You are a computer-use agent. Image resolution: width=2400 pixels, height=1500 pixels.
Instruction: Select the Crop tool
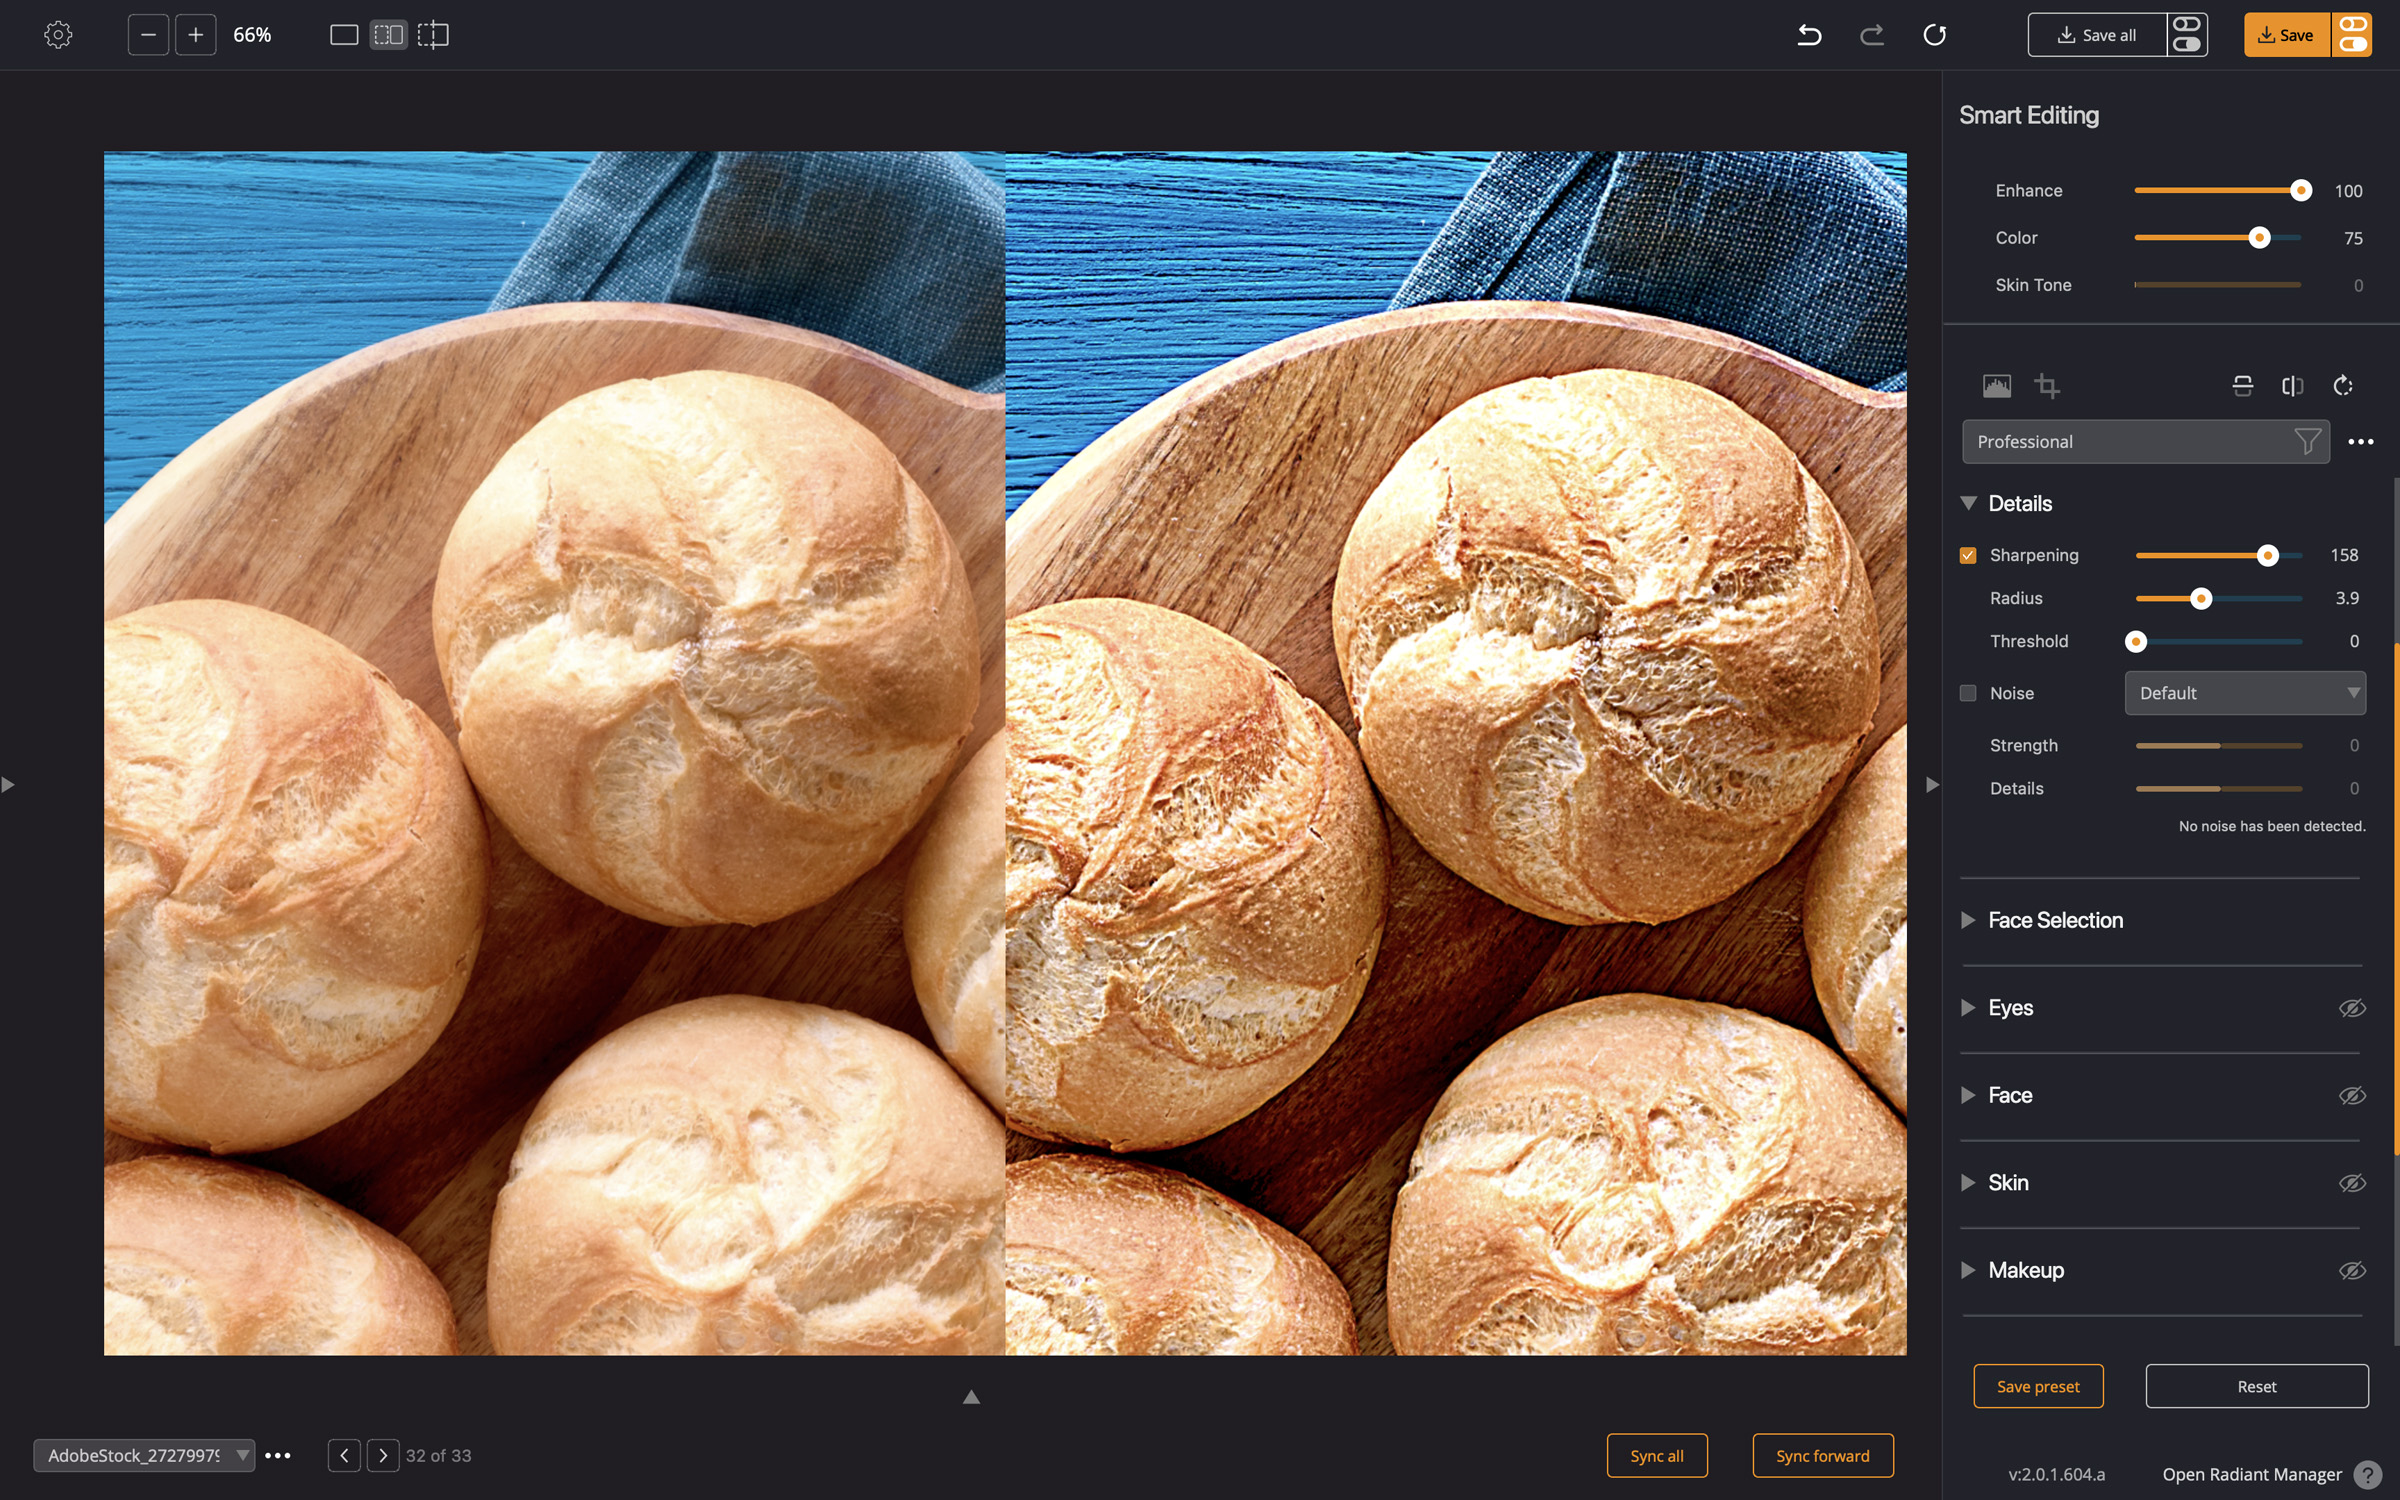[x=2047, y=386]
